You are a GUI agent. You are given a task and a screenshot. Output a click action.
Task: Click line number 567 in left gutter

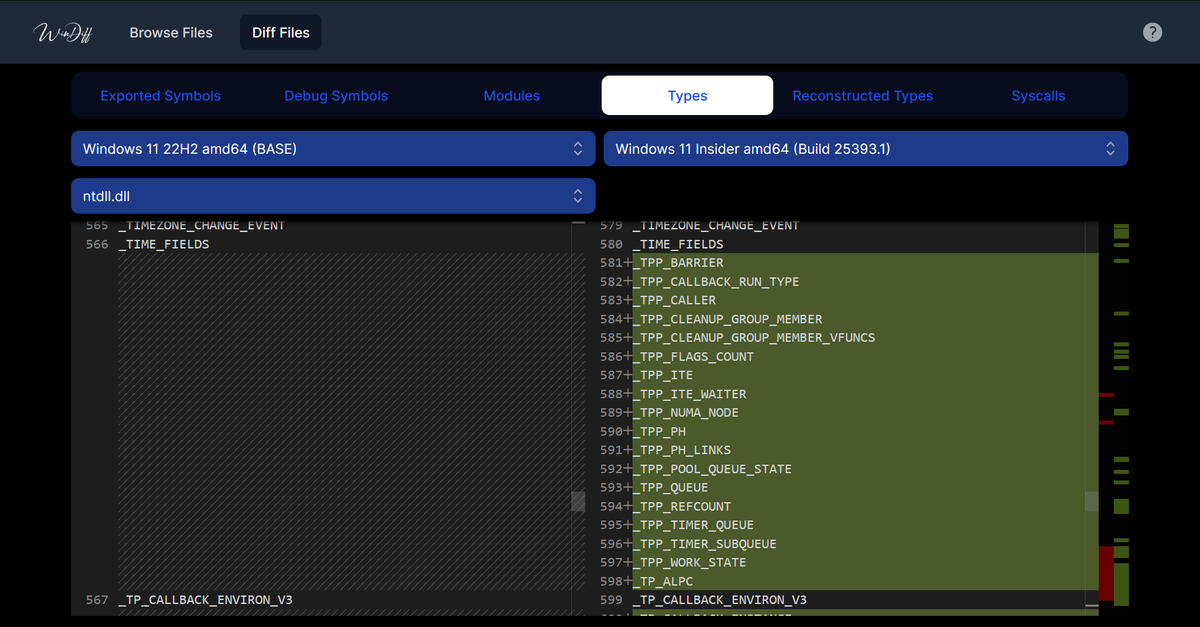[97, 600]
